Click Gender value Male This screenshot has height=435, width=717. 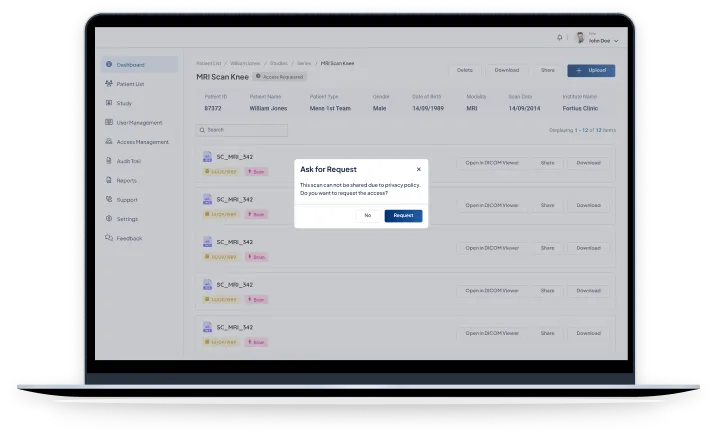(380, 108)
